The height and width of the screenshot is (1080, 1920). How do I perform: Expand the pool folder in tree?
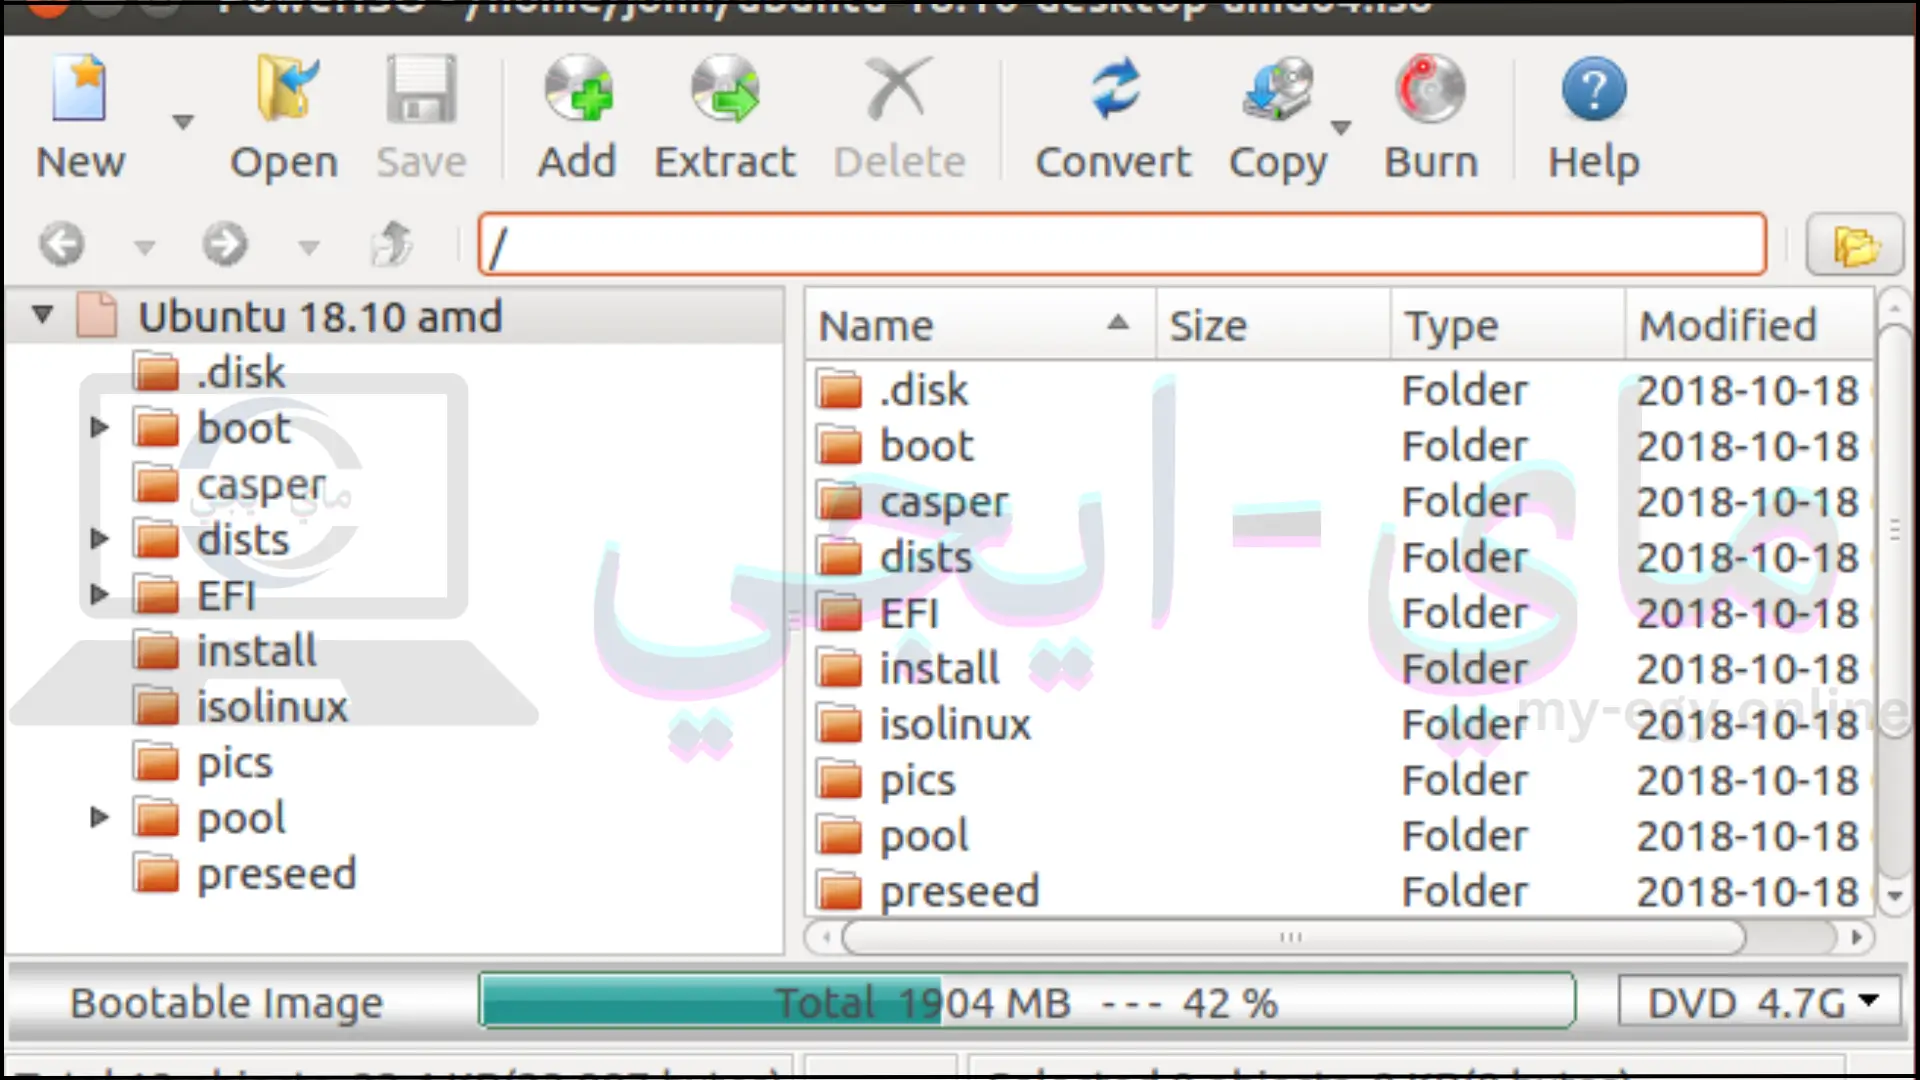(99, 818)
